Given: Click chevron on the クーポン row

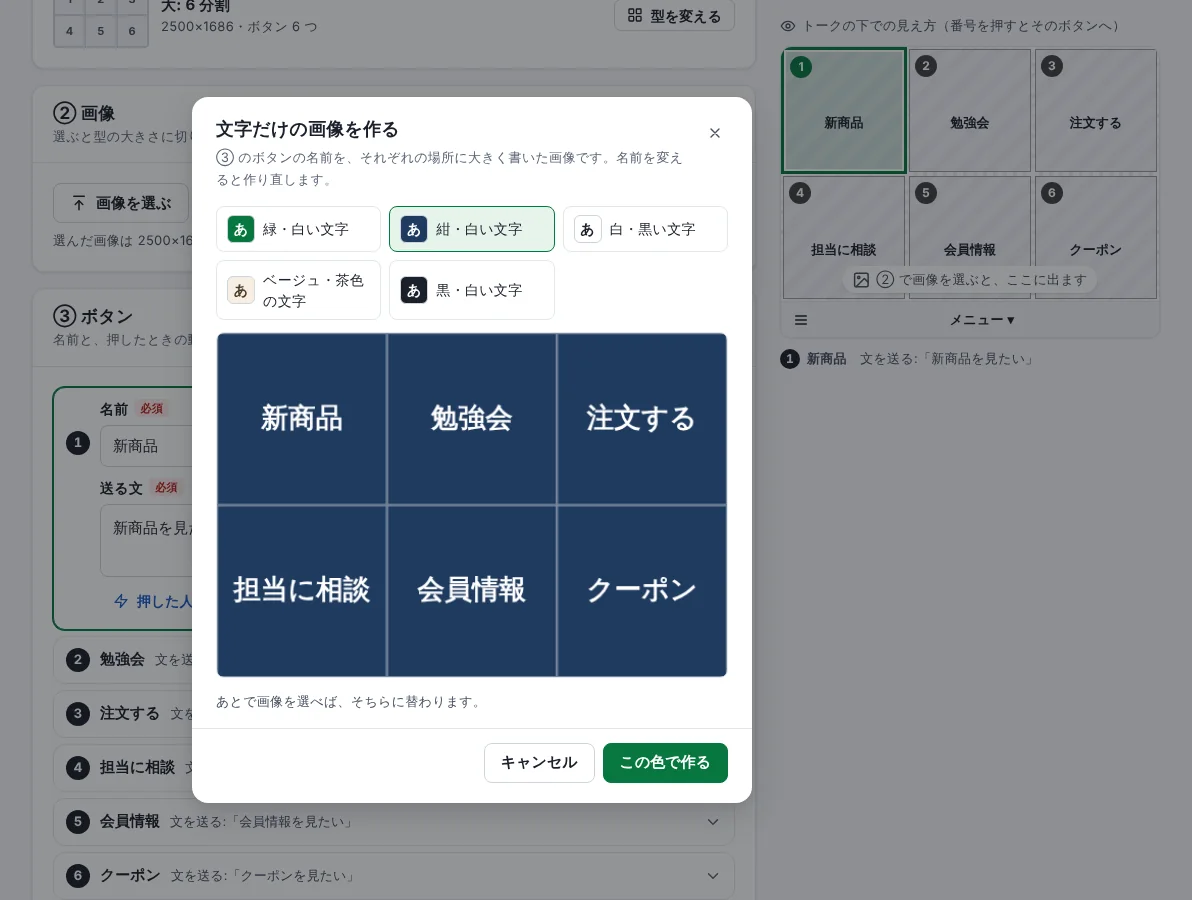Looking at the screenshot, I should point(713,876).
